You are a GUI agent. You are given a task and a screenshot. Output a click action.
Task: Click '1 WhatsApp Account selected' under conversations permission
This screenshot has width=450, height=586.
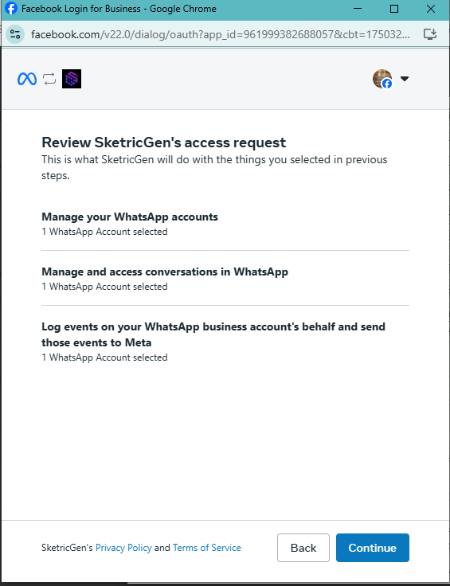click(104, 287)
